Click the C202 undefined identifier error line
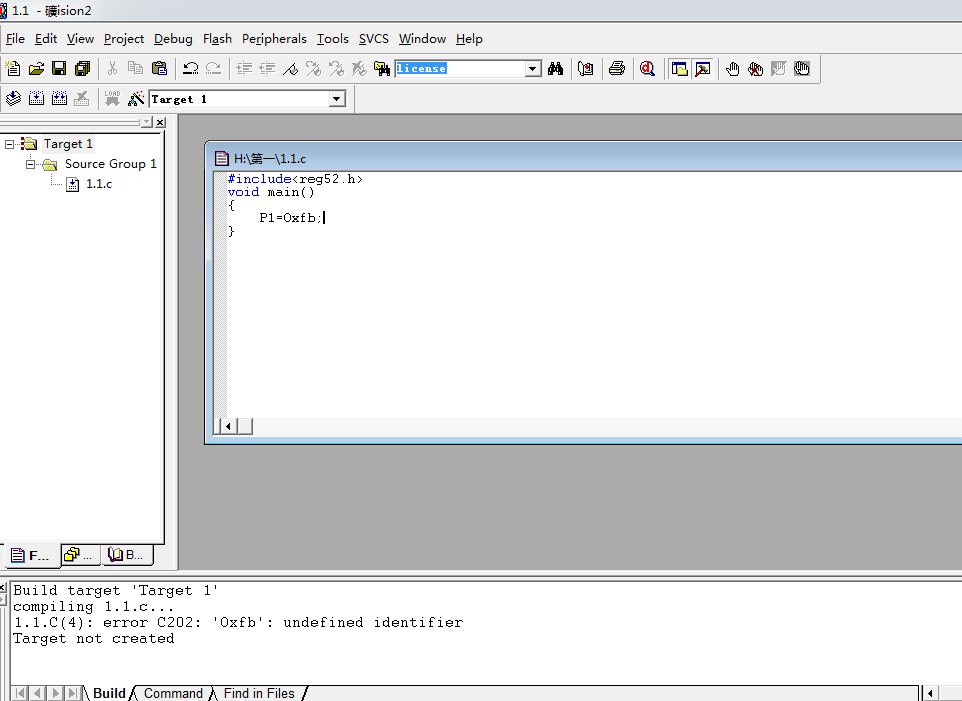This screenshot has height=701, width=962. [238, 622]
